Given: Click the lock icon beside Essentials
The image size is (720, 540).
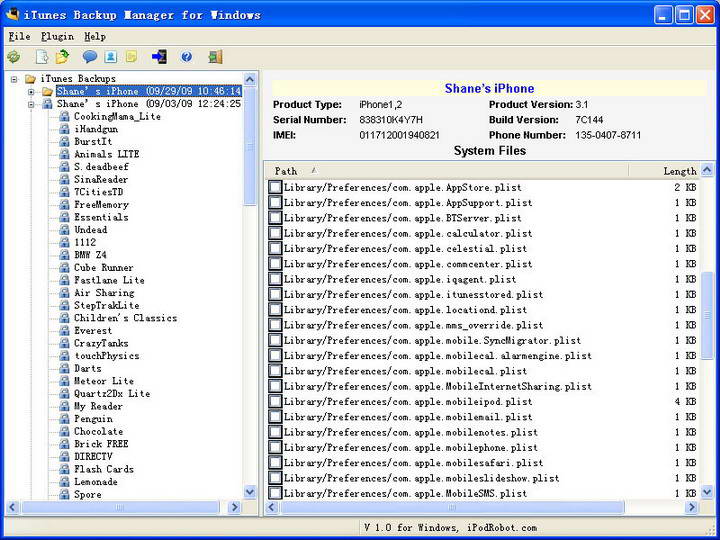Looking at the screenshot, I should tap(65, 217).
